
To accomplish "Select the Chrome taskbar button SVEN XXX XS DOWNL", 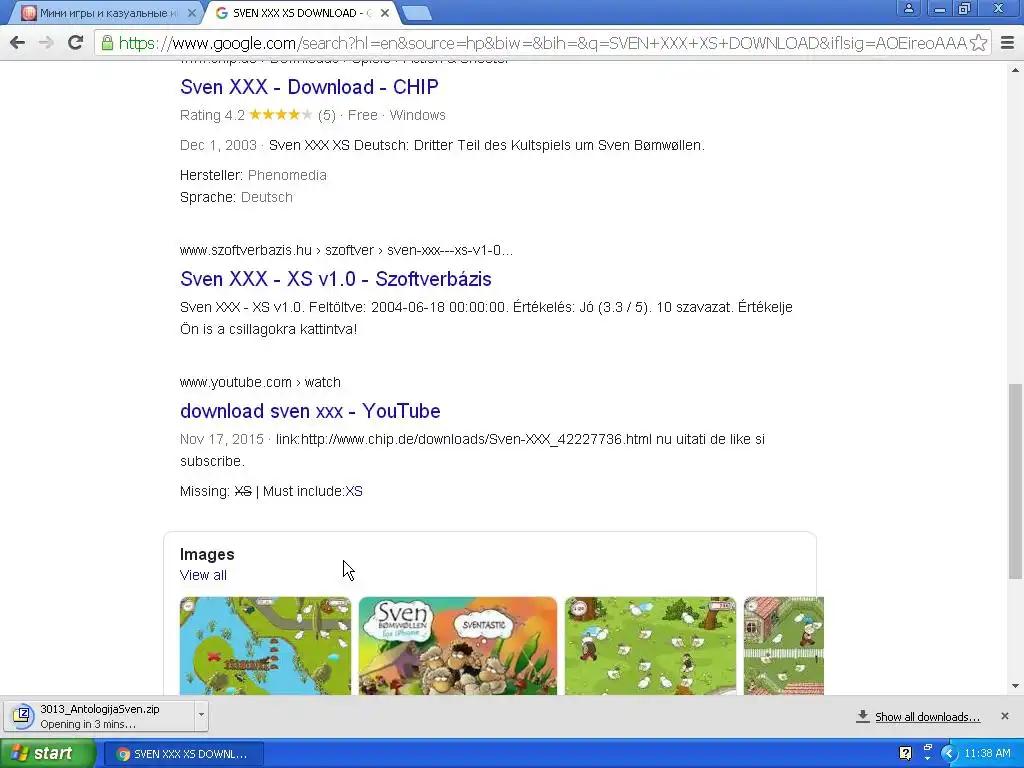I will pos(184,754).
